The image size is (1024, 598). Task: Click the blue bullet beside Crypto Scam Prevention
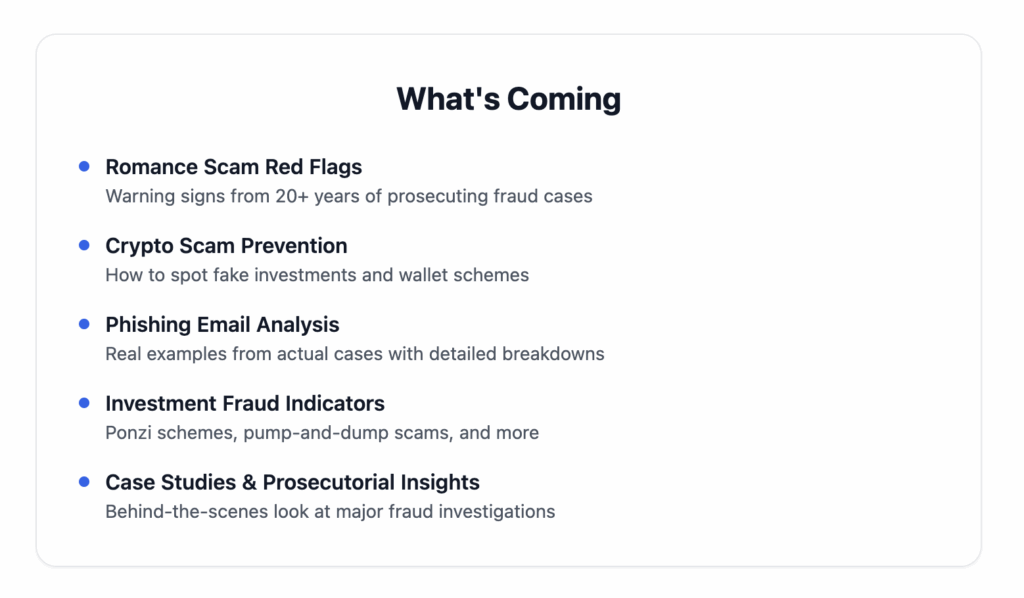[84, 246]
